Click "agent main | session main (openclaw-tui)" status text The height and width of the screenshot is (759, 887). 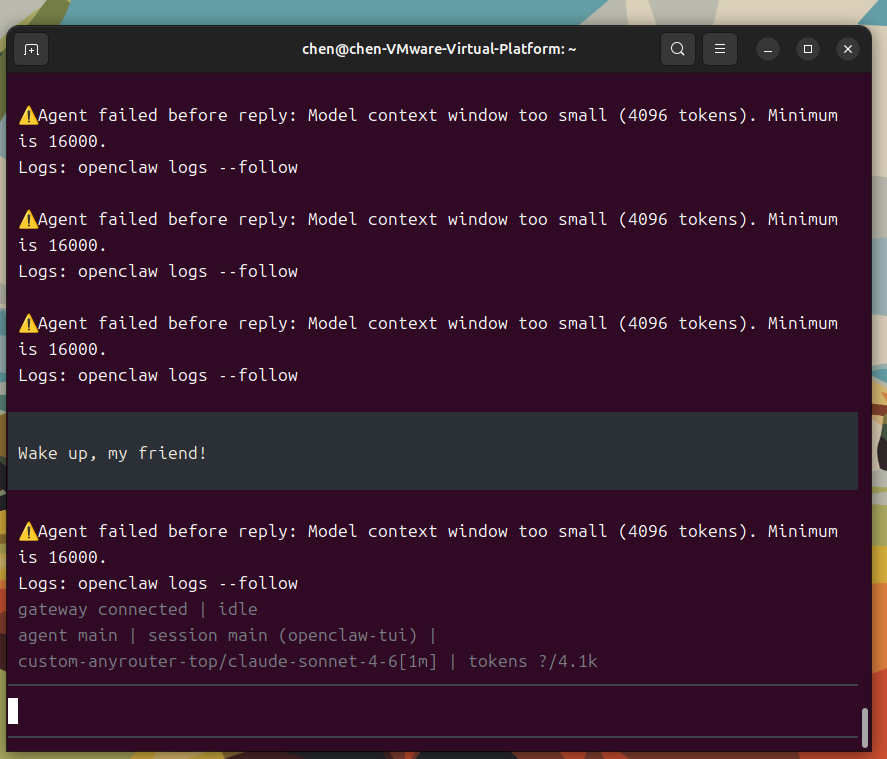[x=217, y=635]
